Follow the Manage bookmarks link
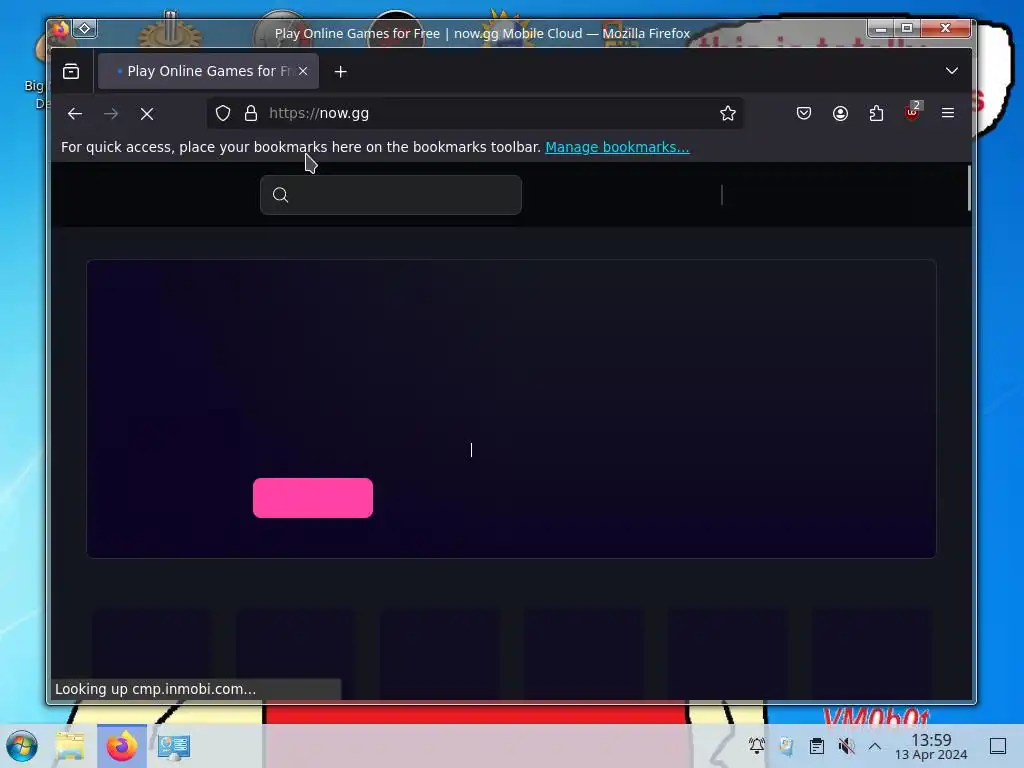The image size is (1024, 768). (617, 147)
